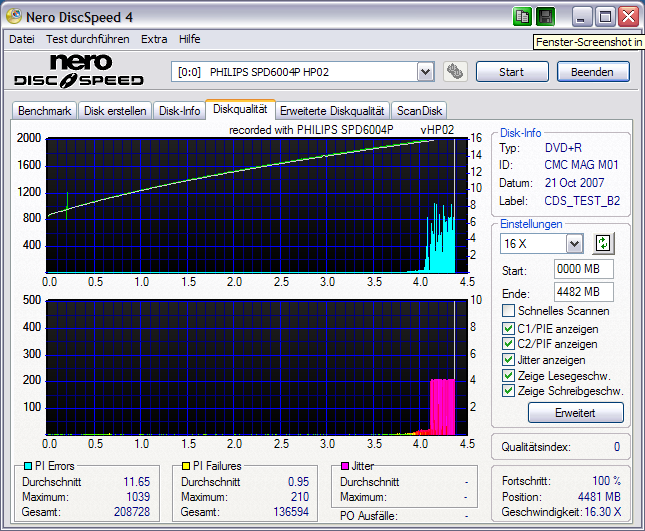Click the Erweitert button
This screenshot has width=645, height=531.
pos(575,413)
